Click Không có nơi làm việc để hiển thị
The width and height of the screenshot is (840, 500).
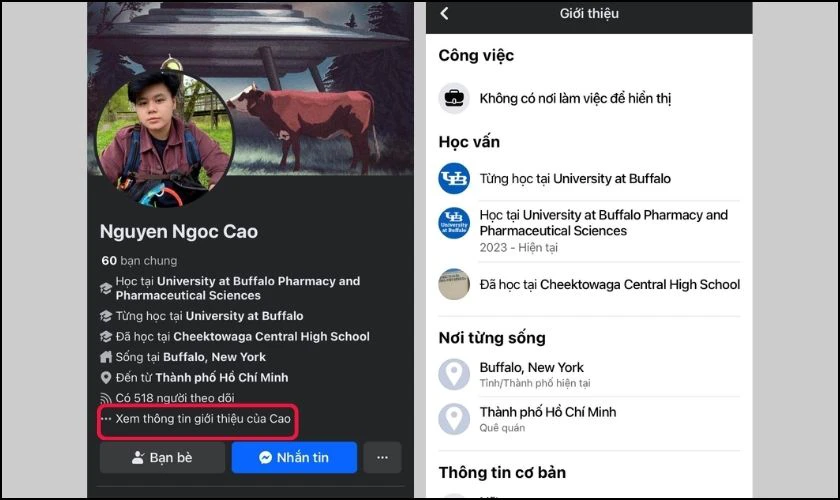pos(575,99)
